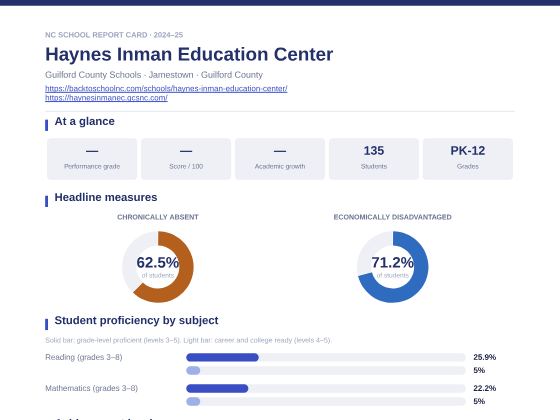Click the PK-12 Grades card
560x420 pixels.
(x=468, y=159)
